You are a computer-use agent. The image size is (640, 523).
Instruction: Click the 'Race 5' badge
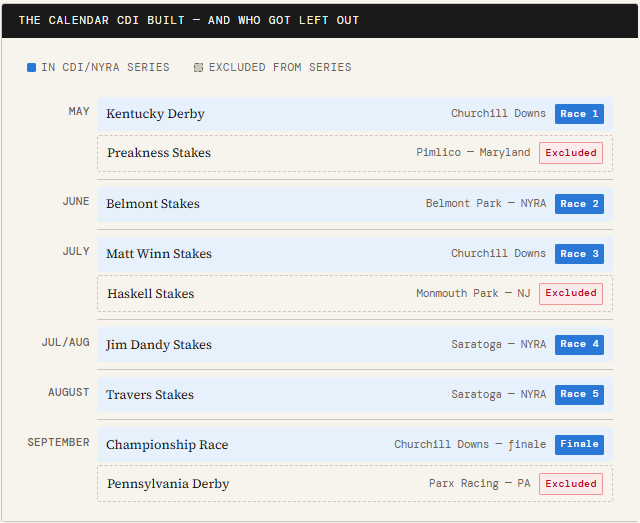click(579, 395)
